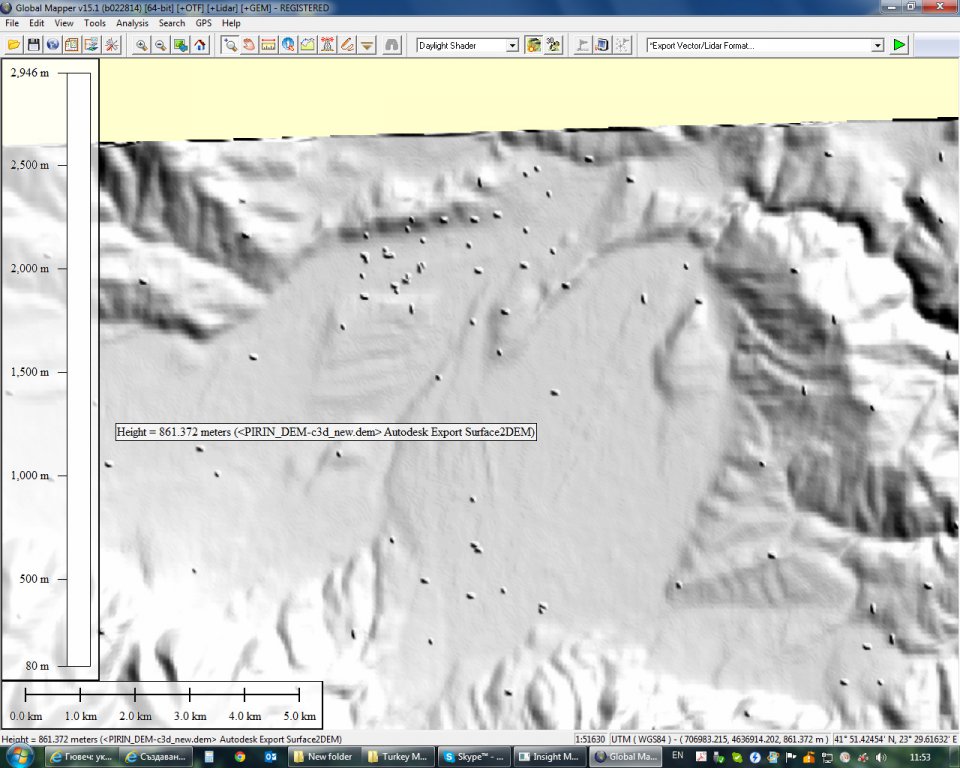Activate the Zoom tool toggle in toolbar

point(229,45)
